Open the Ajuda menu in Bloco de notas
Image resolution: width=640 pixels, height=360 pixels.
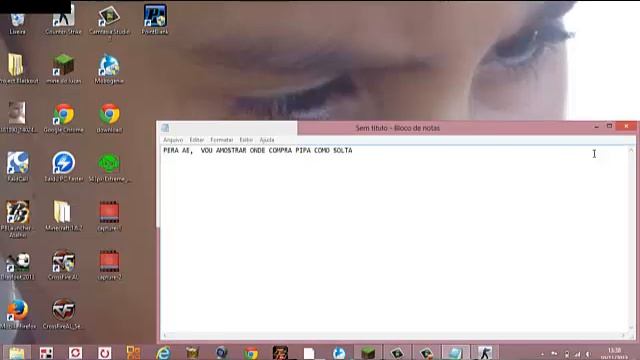coord(267,140)
